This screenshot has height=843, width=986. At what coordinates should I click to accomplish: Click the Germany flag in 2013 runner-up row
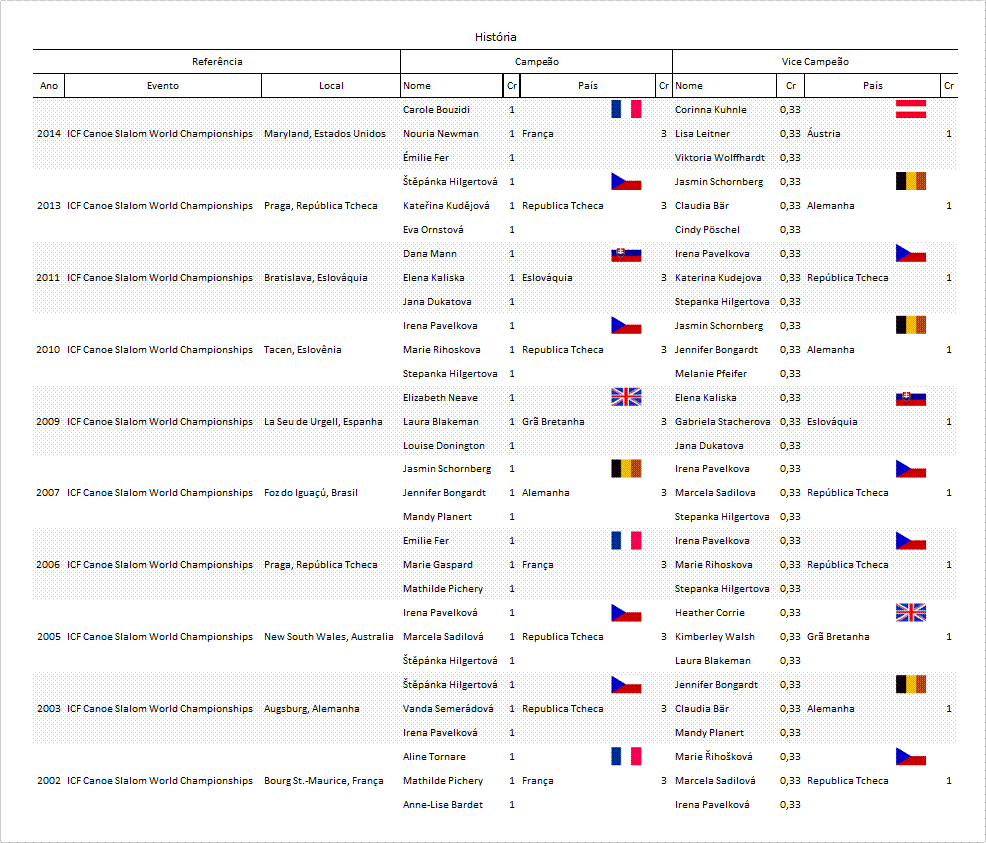911,181
